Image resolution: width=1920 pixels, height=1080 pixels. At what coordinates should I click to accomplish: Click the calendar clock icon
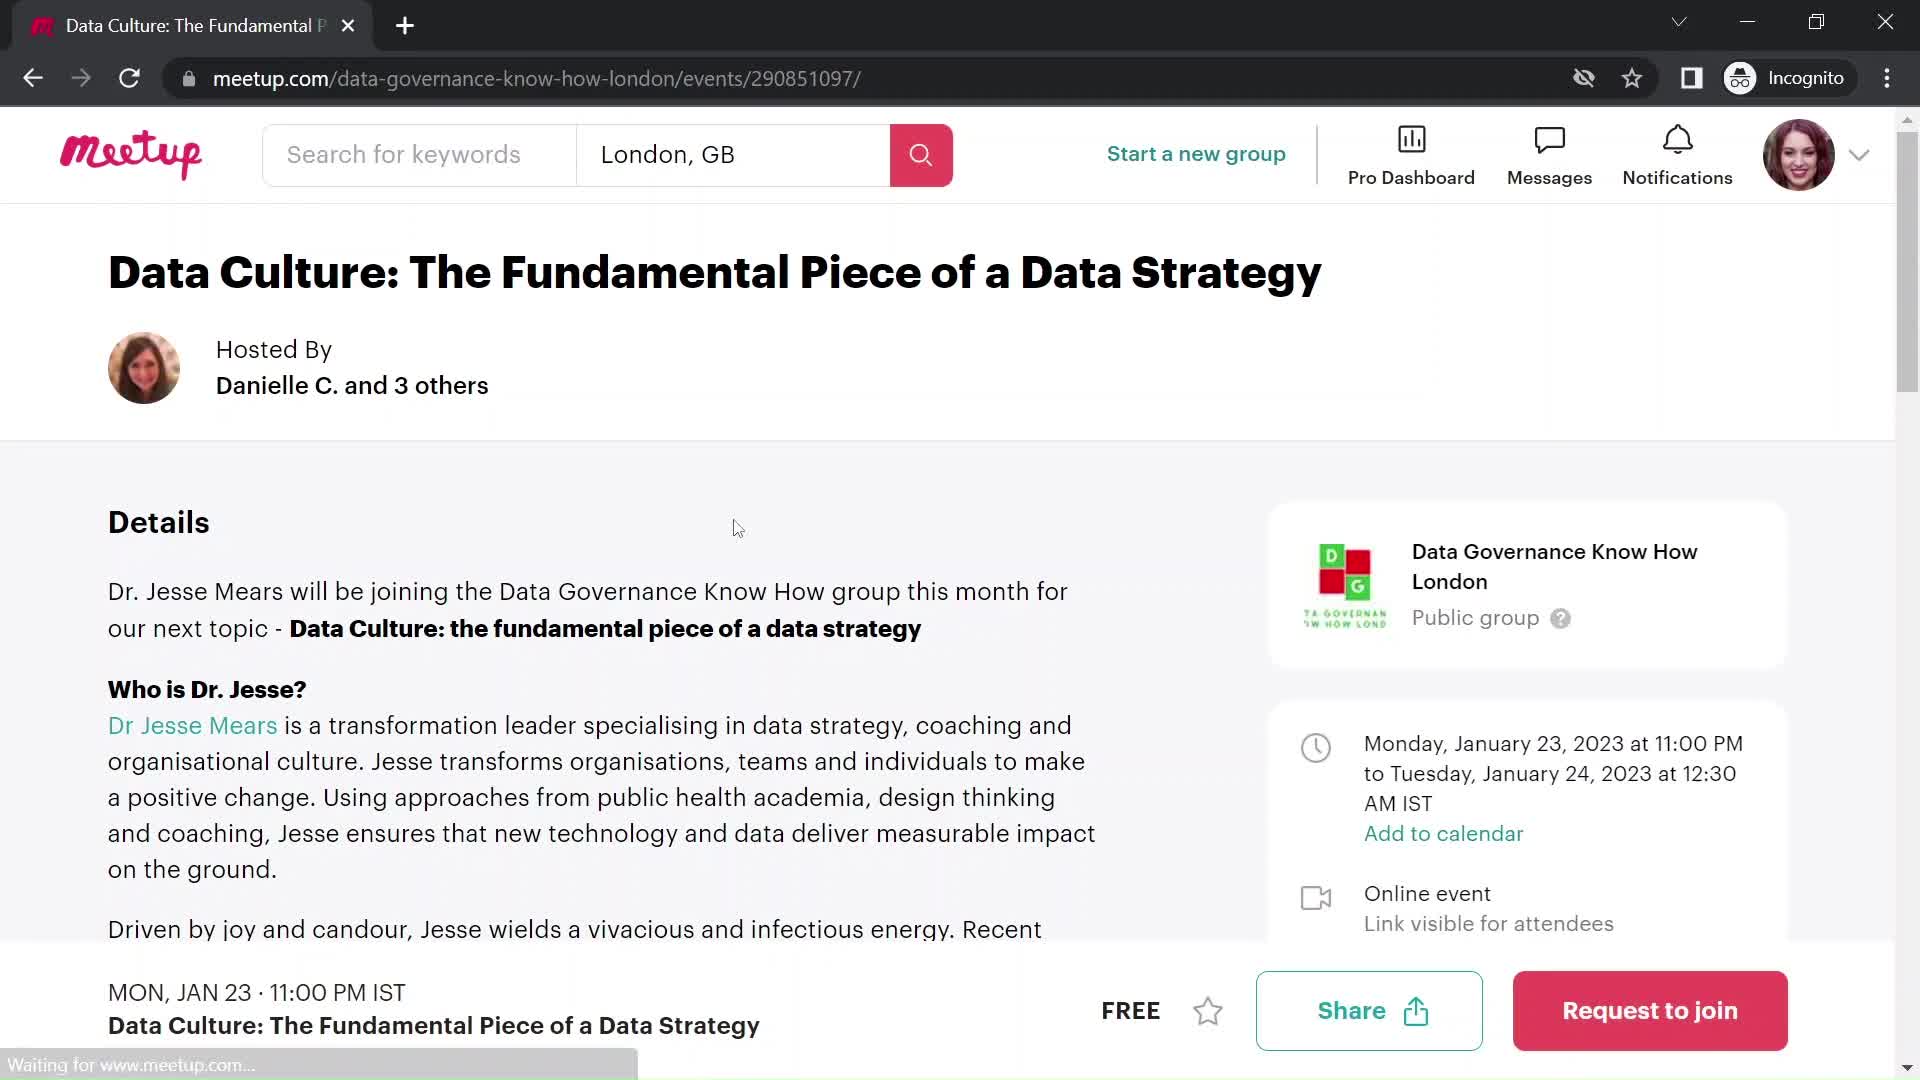[x=1315, y=748]
